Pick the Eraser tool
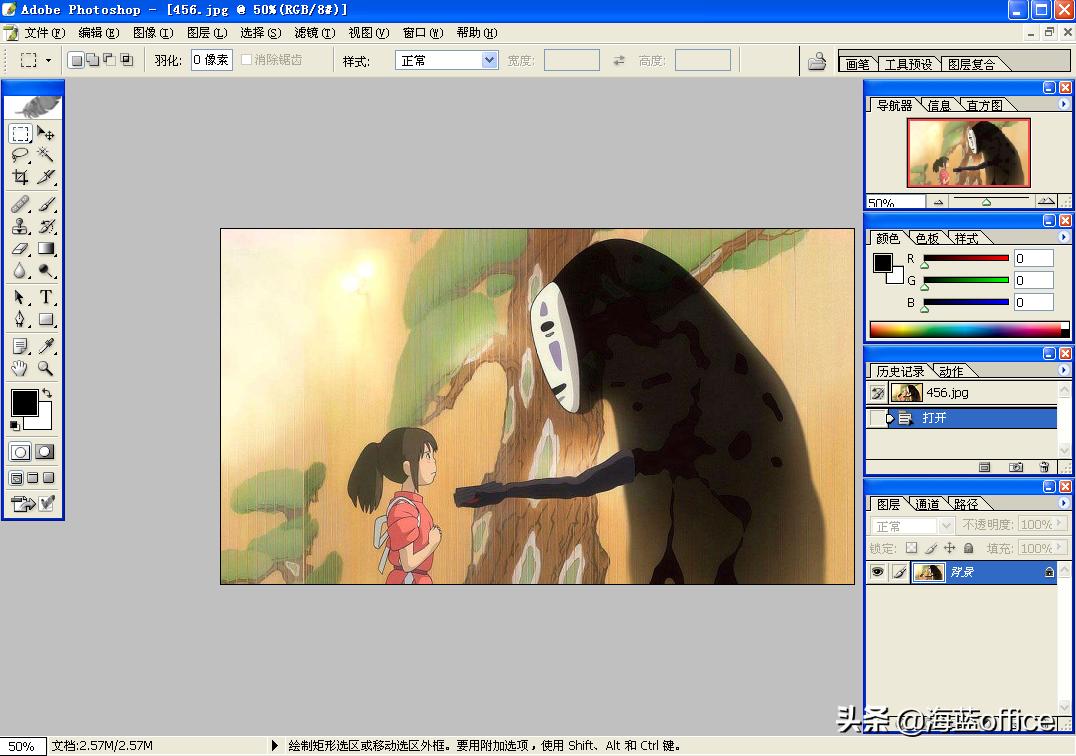This screenshot has width=1076, height=756. 18,250
